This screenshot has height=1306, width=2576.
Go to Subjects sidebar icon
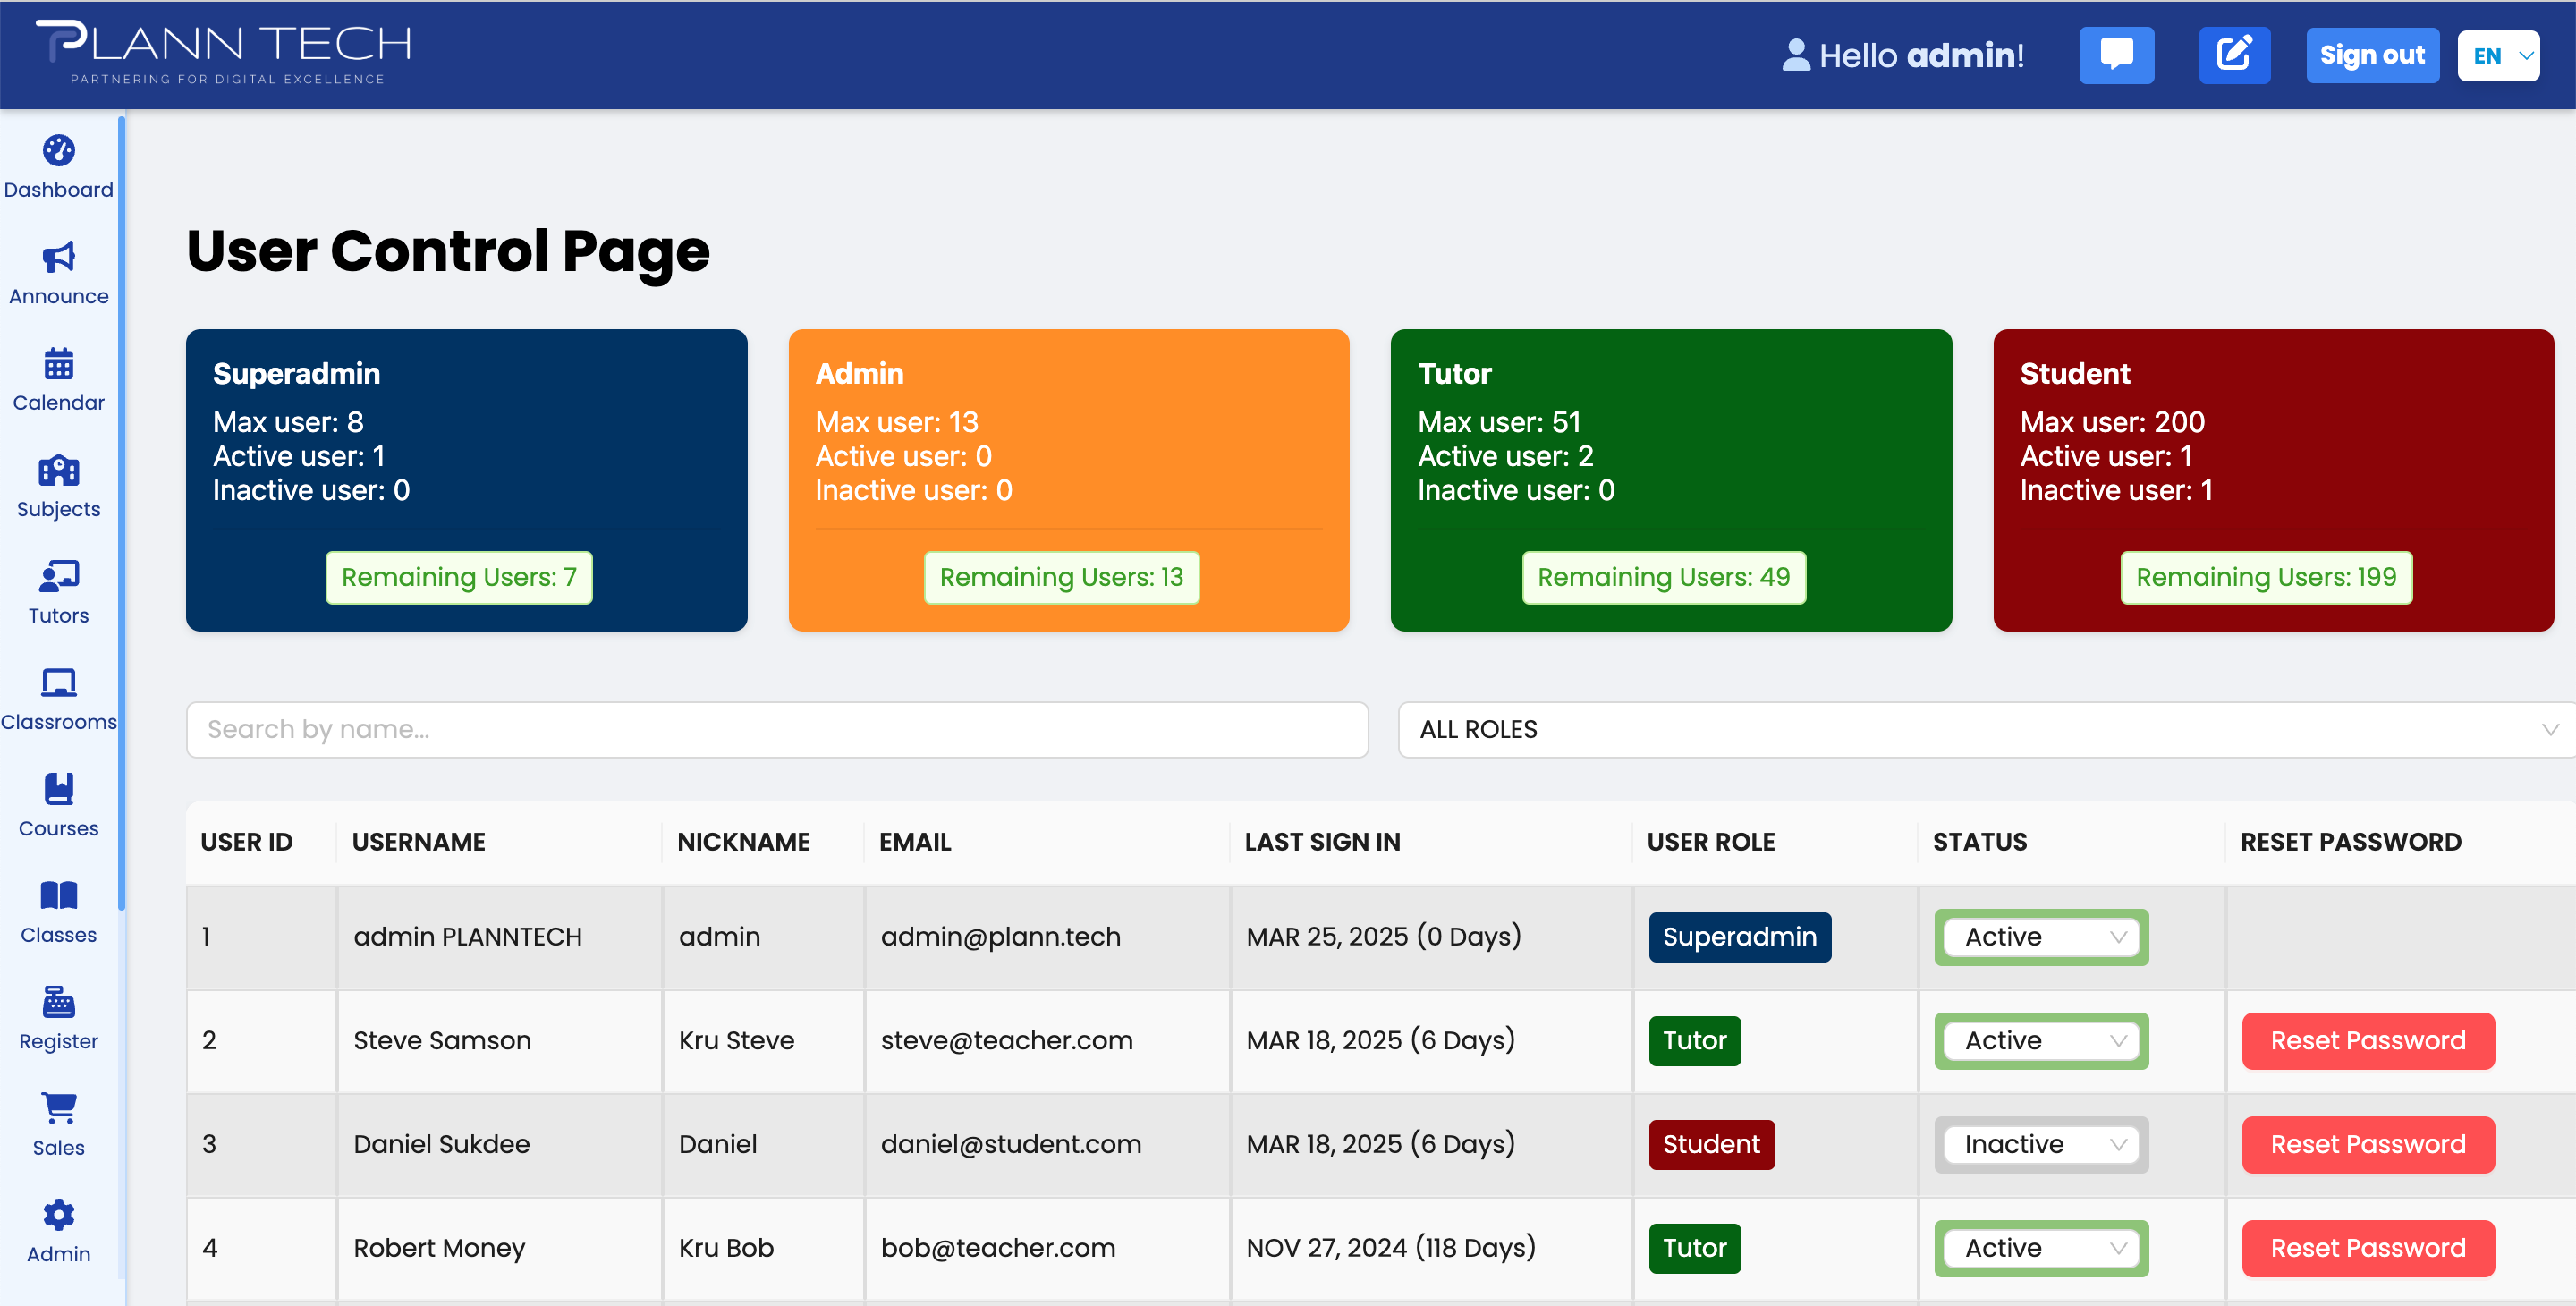click(x=58, y=471)
